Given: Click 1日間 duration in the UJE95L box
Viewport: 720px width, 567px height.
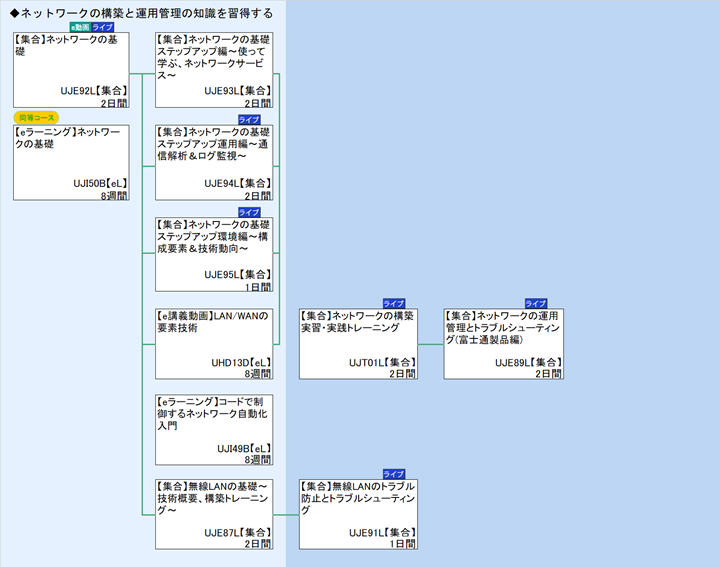Looking at the screenshot, I should click(258, 287).
